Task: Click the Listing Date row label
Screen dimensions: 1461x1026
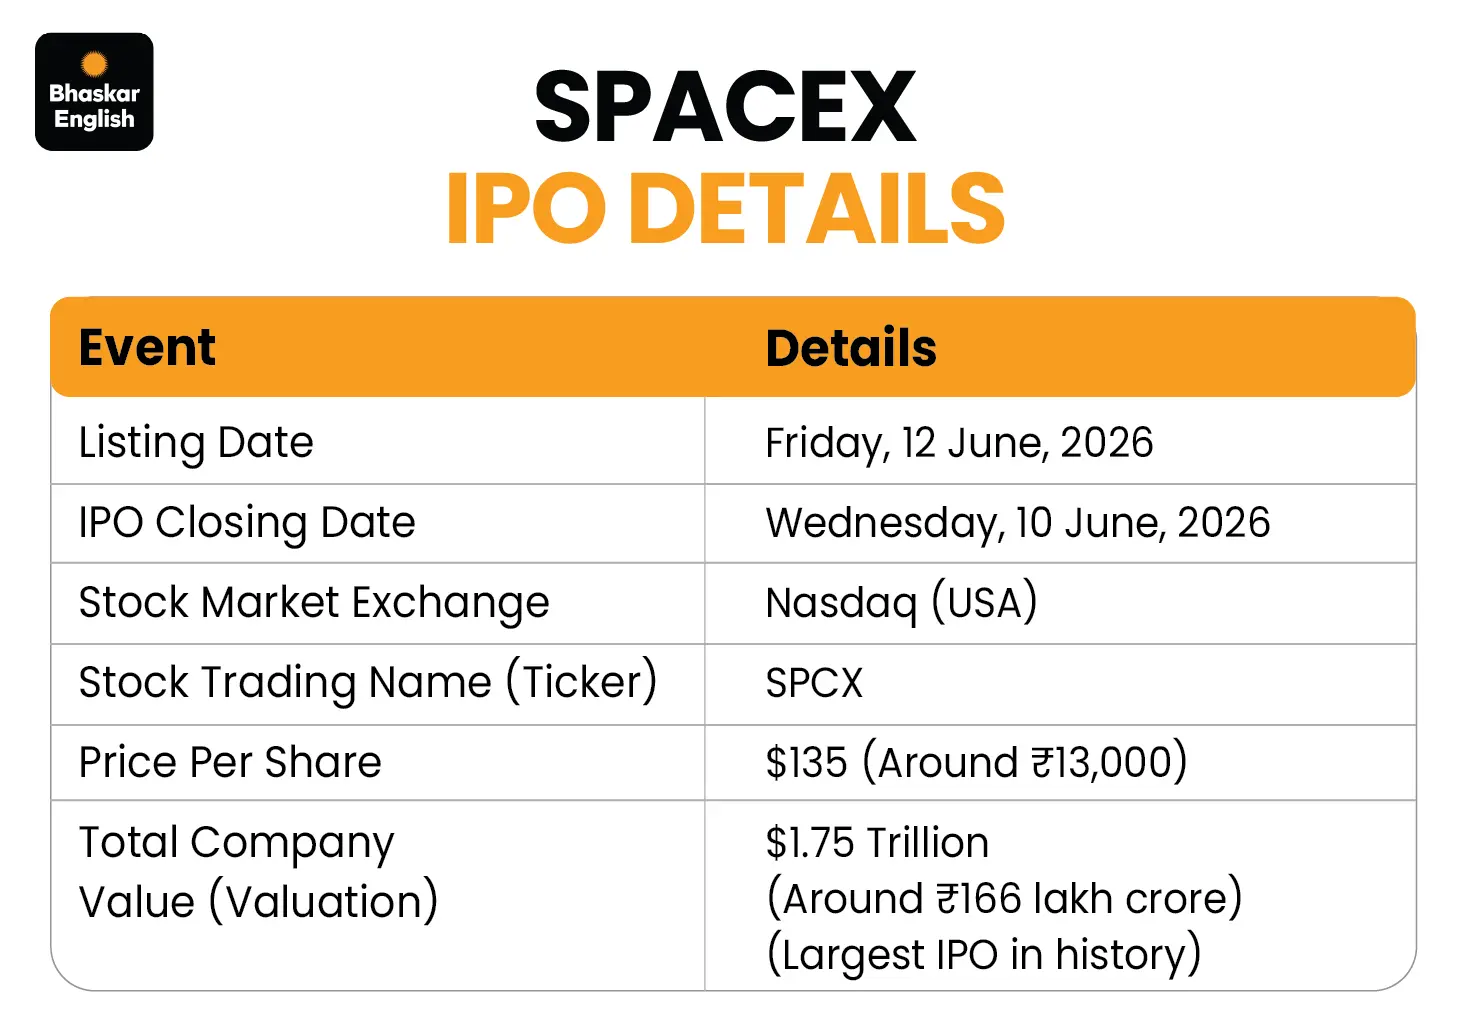Action: point(196,443)
